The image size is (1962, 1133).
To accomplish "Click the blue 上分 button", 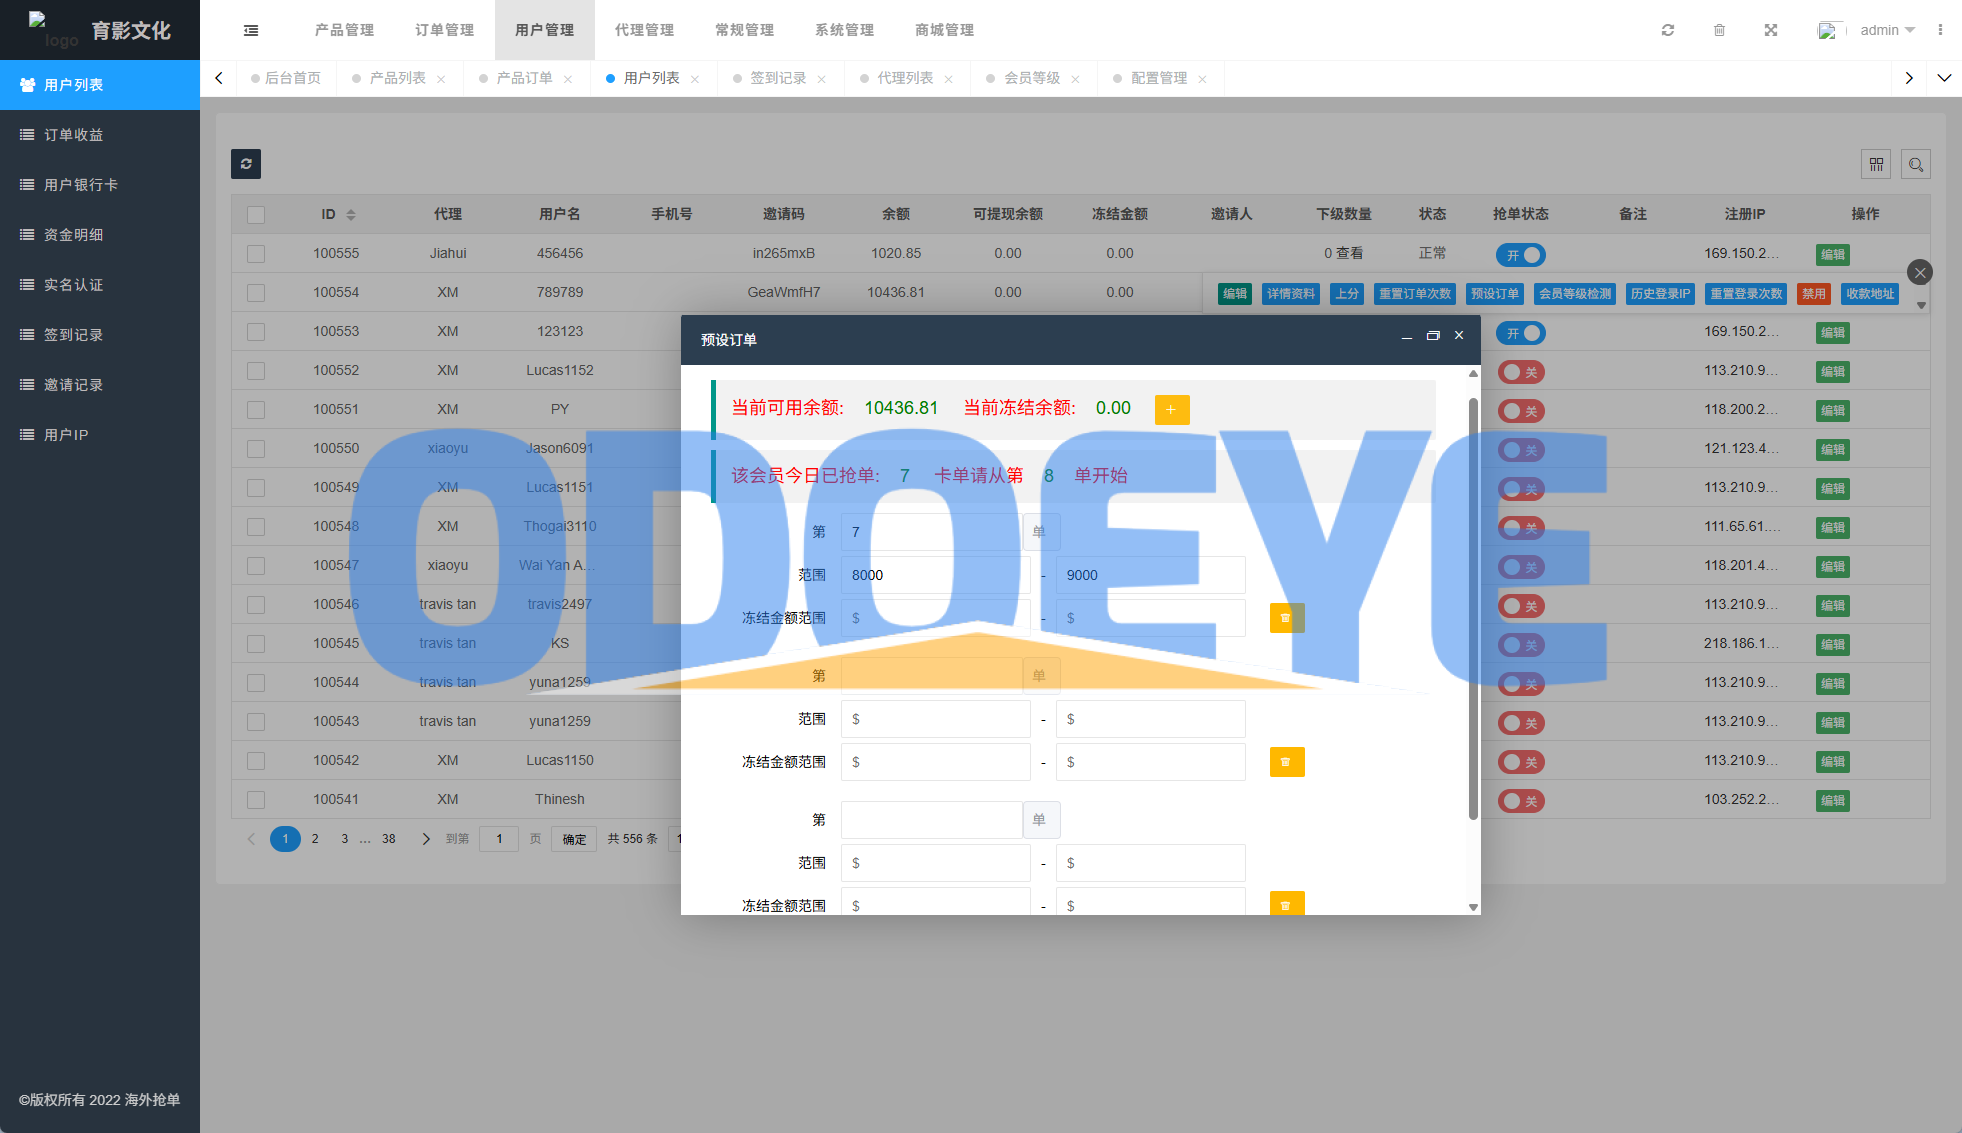I will [1347, 294].
